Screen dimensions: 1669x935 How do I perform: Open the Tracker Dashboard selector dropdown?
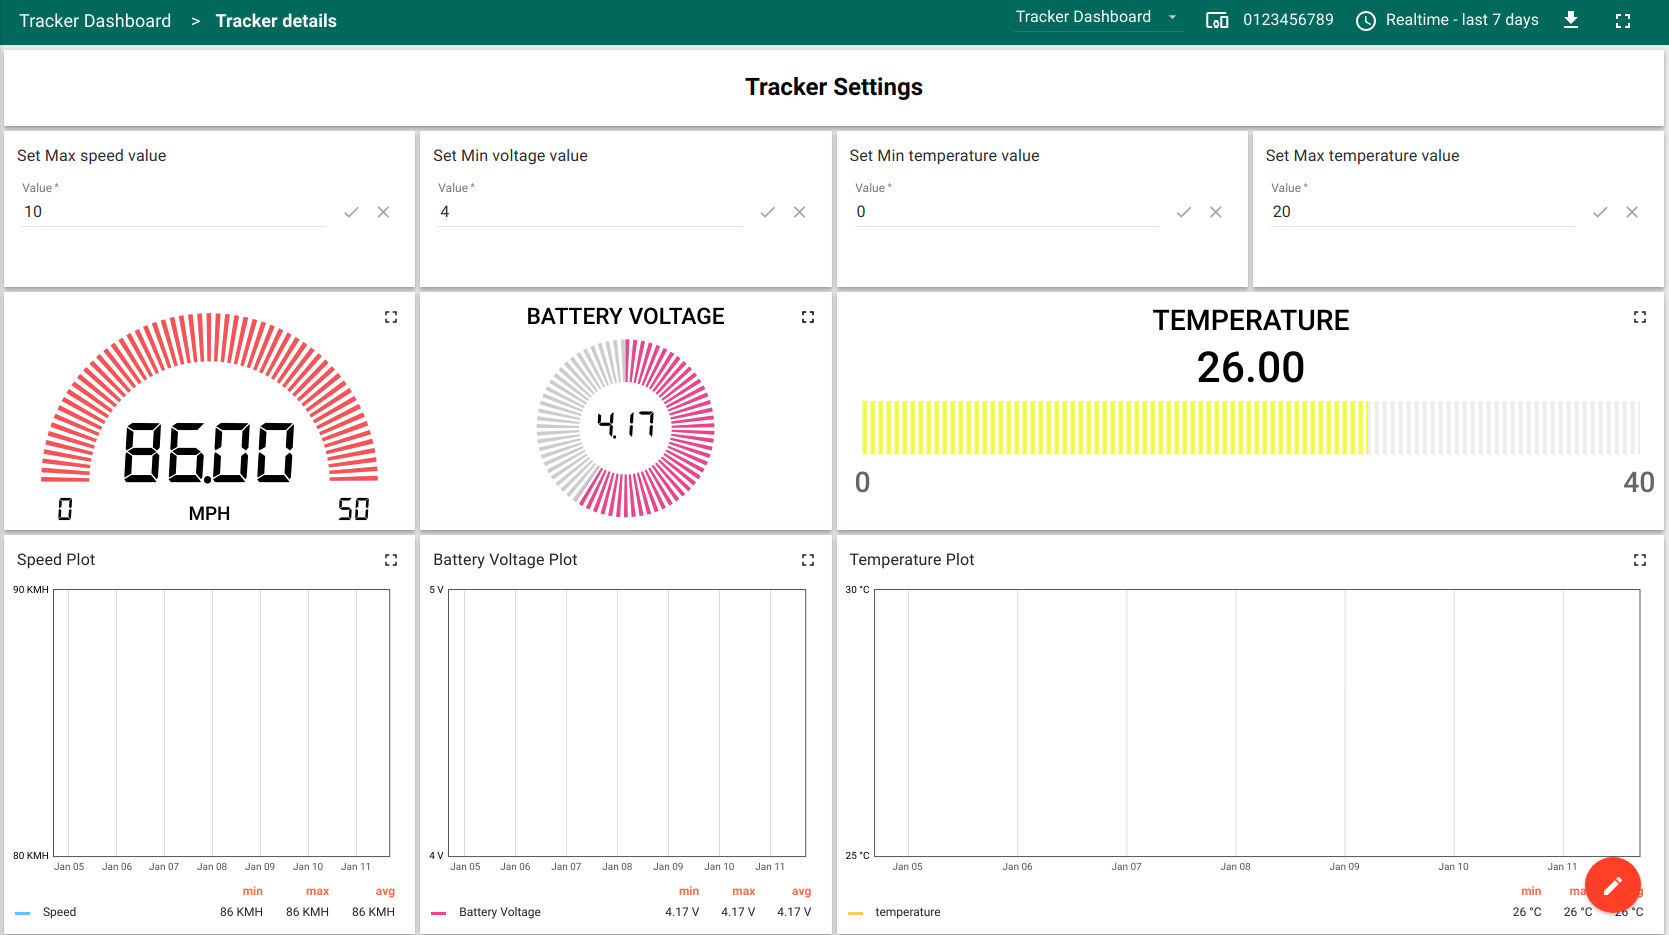pyautogui.click(x=1097, y=17)
